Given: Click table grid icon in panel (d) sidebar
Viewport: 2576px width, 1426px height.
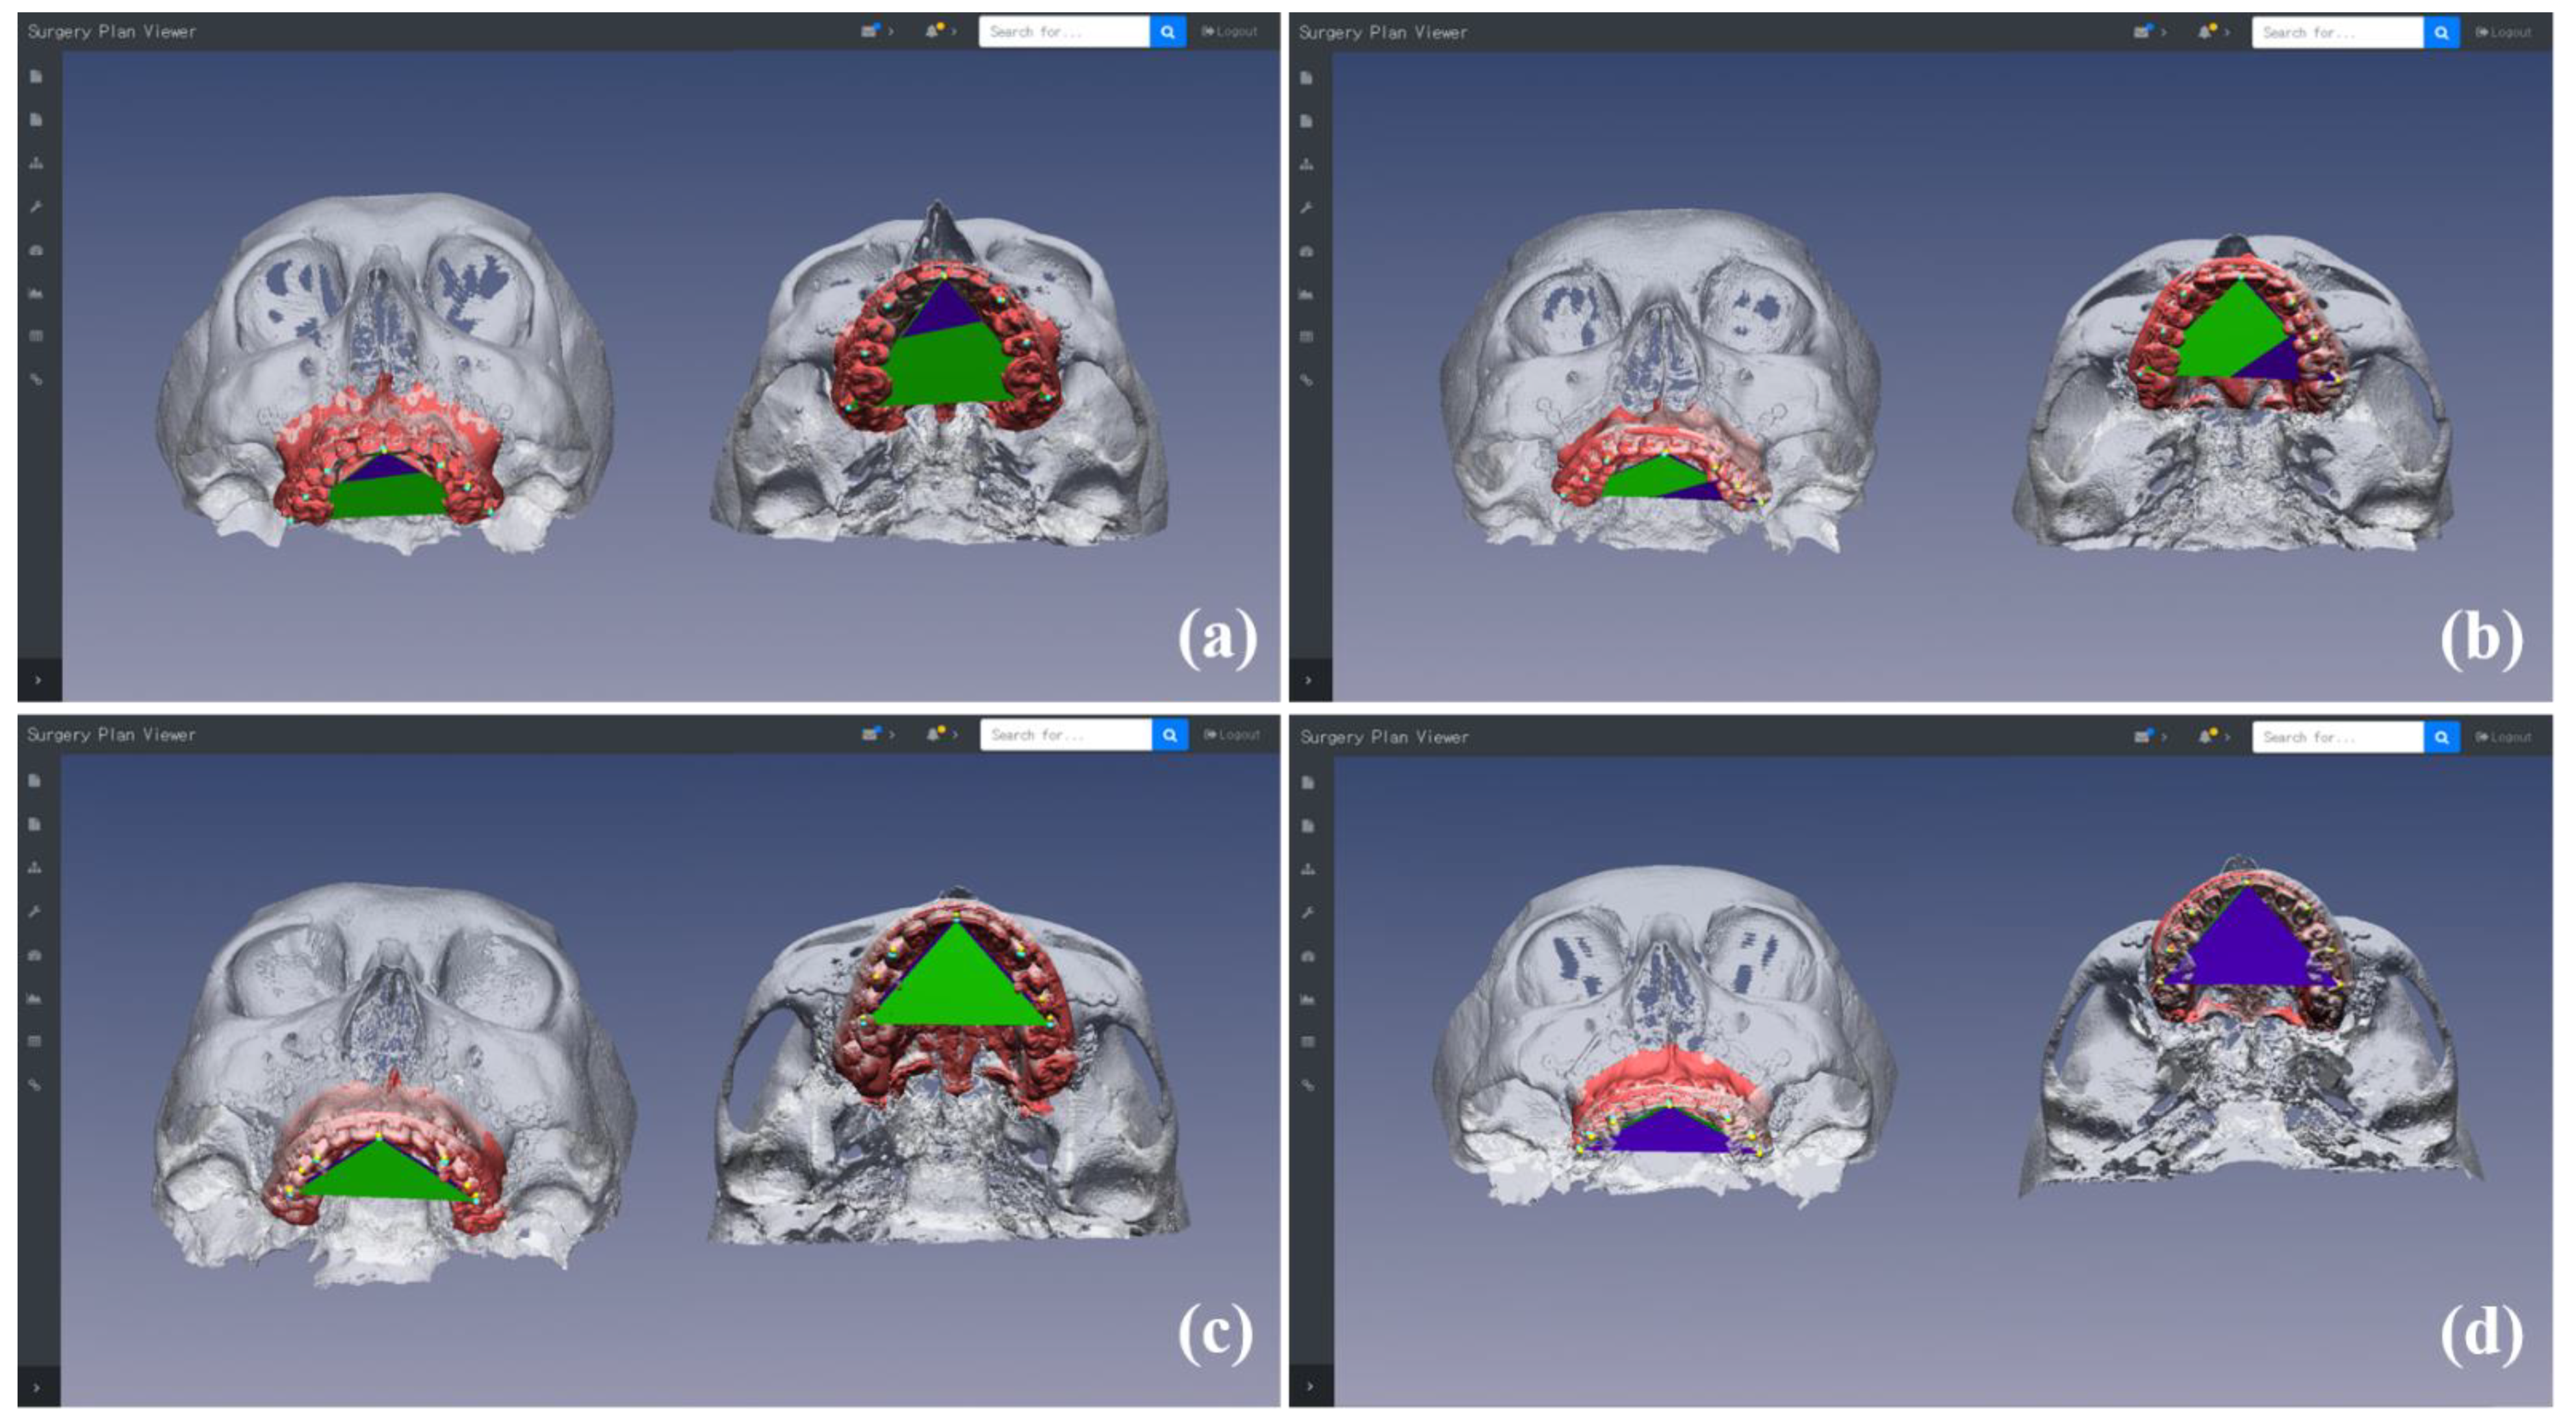Looking at the screenshot, I should click(x=1308, y=1042).
